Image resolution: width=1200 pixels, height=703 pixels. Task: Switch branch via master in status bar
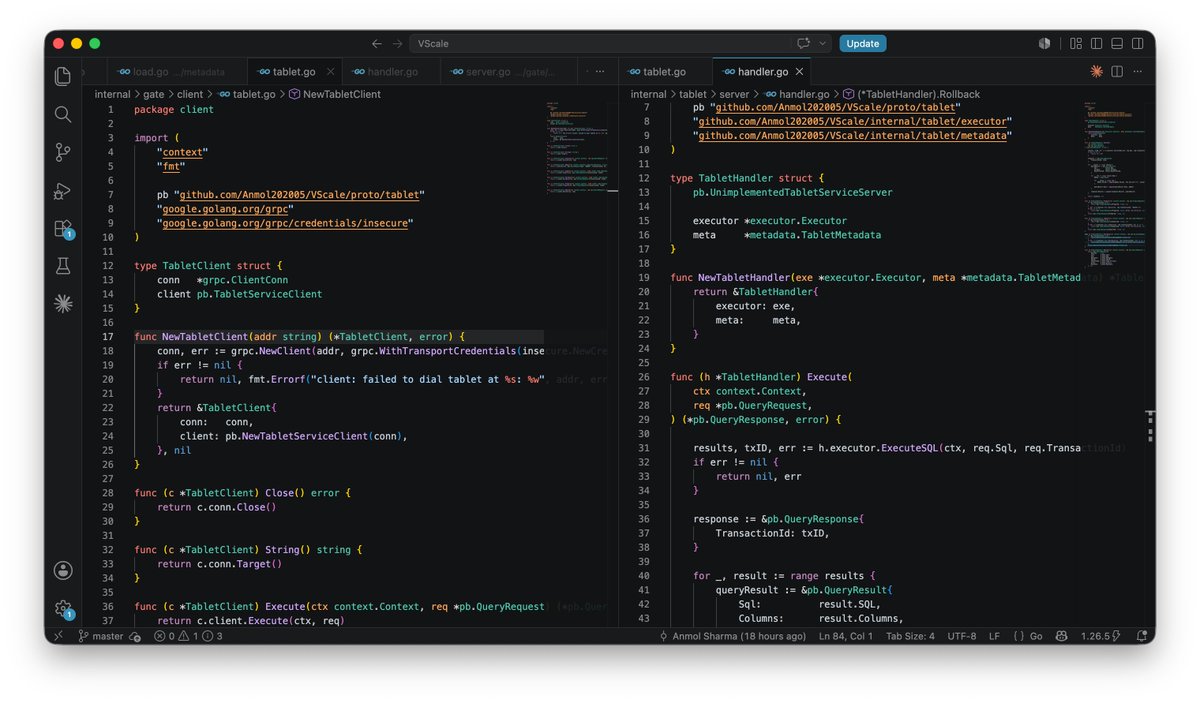pyautogui.click(x=100, y=636)
